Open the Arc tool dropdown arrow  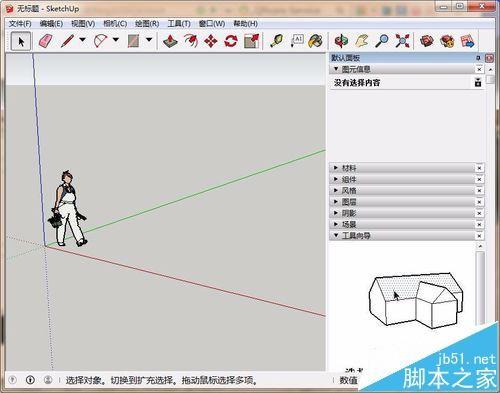click(116, 40)
